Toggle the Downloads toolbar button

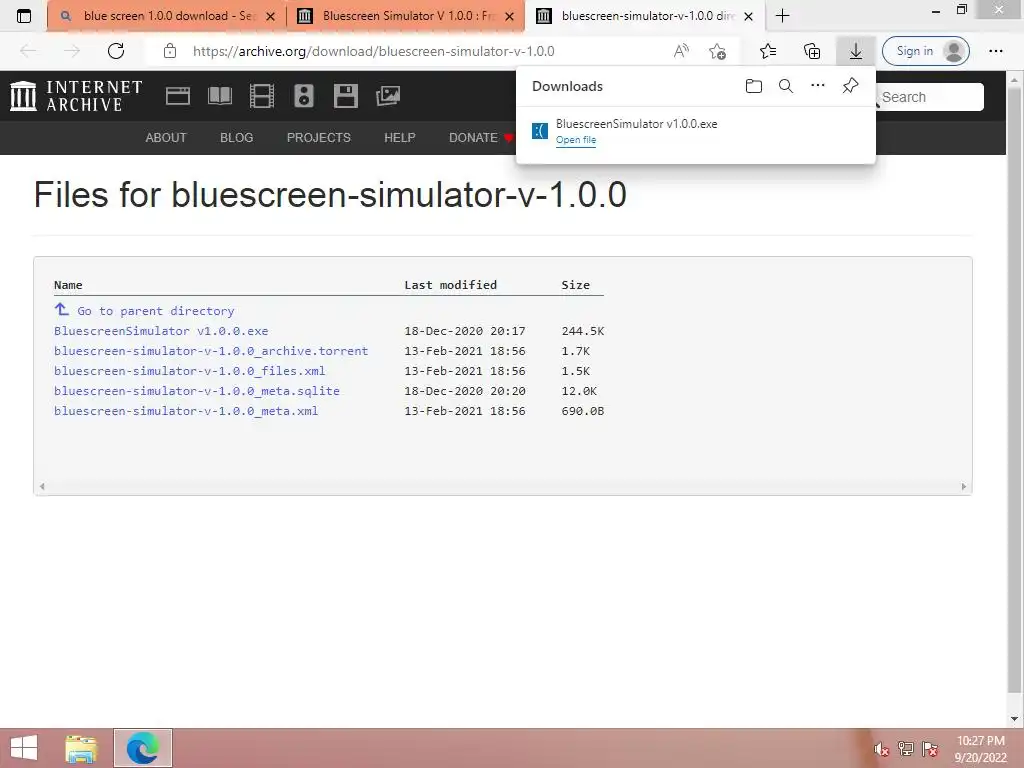click(856, 51)
